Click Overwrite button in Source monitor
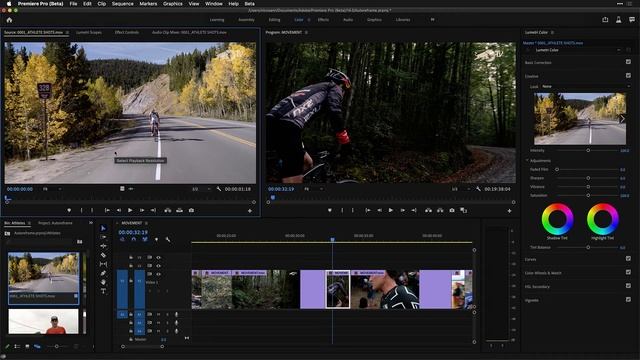The image size is (640, 360). coord(179,210)
